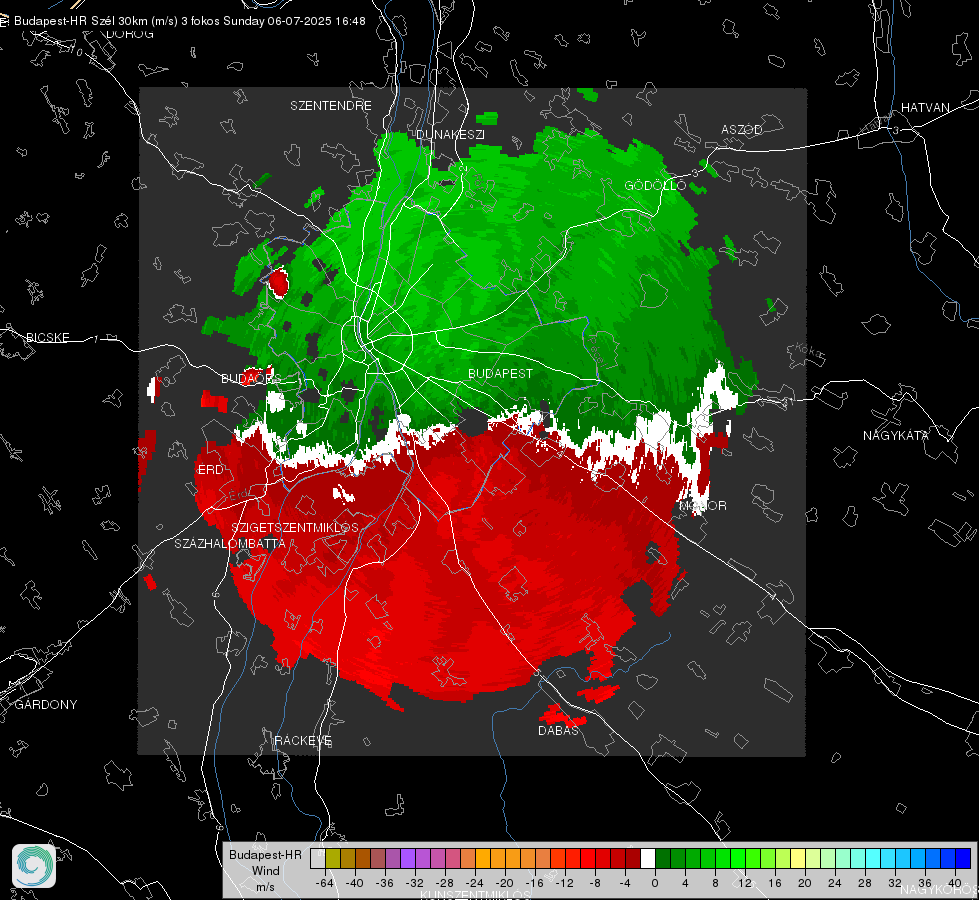Click the HATVAN town label
The height and width of the screenshot is (900, 979).
[925, 107]
